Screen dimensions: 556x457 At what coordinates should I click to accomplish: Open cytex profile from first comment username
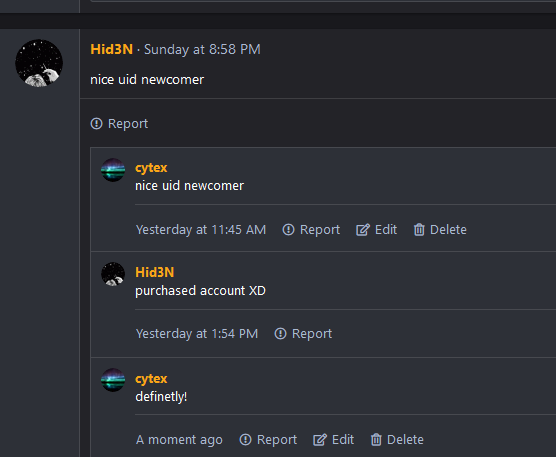pos(151,167)
